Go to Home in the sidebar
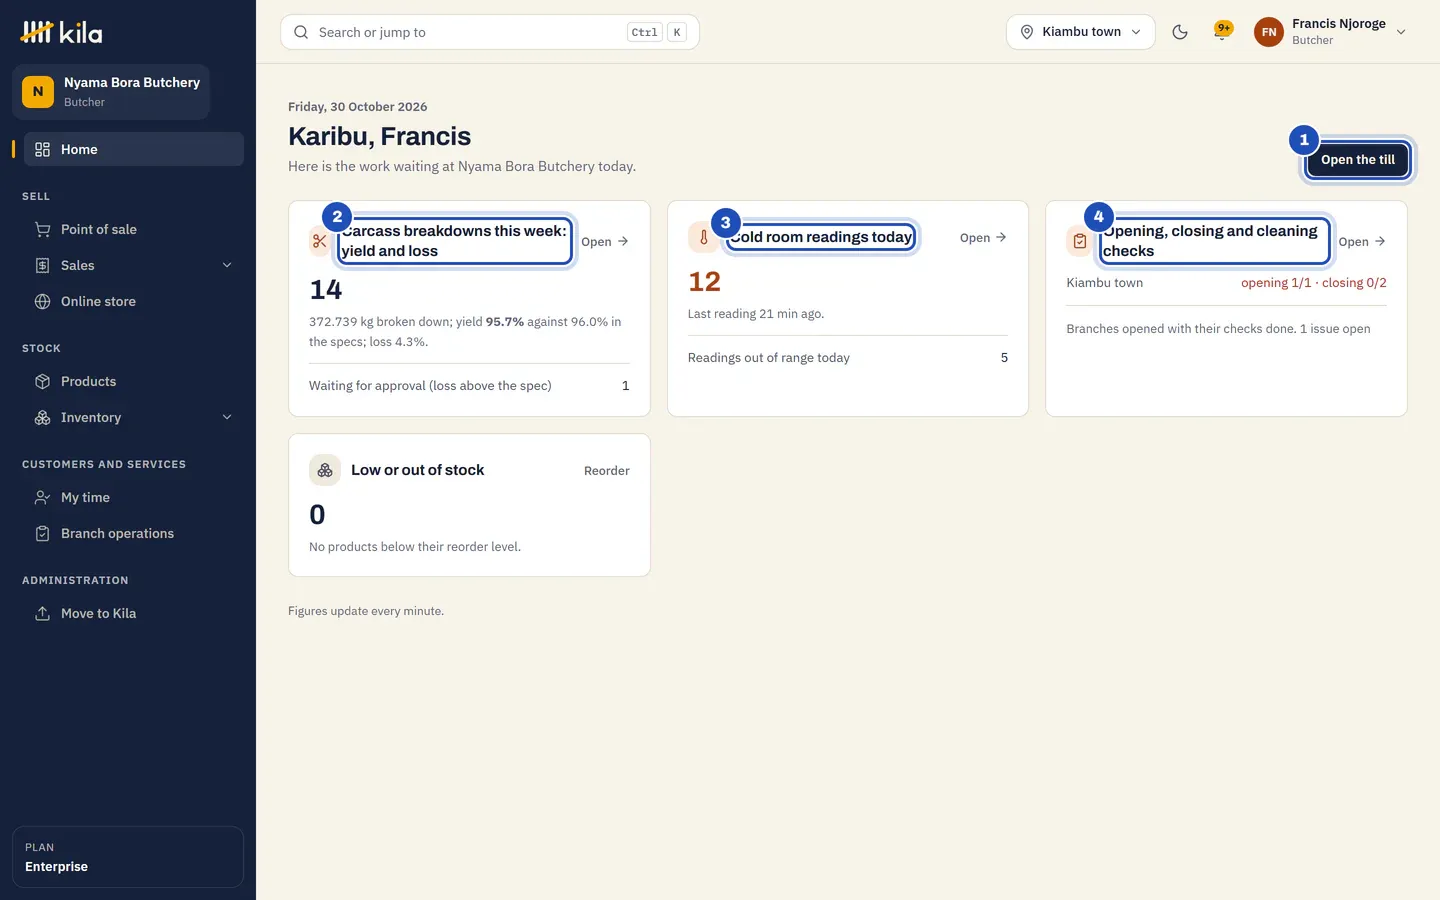The width and height of the screenshot is (1440, 900). (x=134, y=149)
